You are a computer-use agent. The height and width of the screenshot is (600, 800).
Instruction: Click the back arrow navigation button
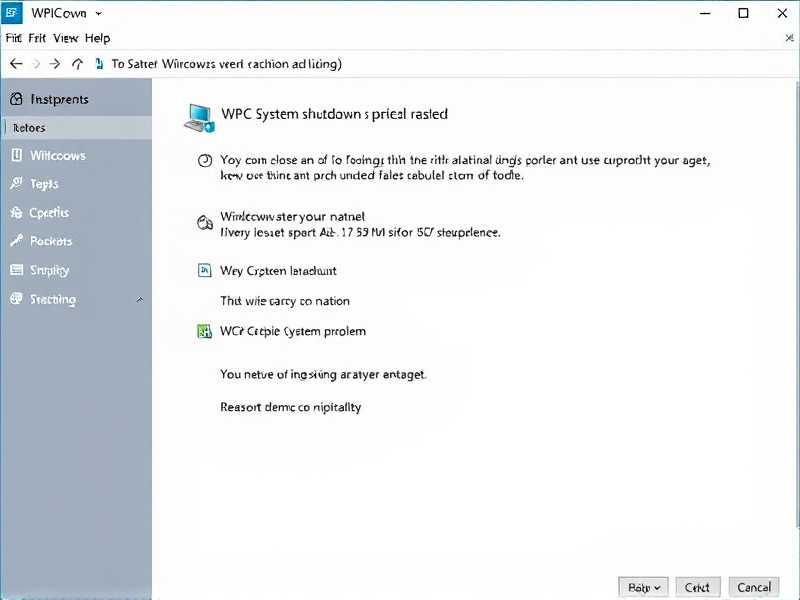[15, 63]
